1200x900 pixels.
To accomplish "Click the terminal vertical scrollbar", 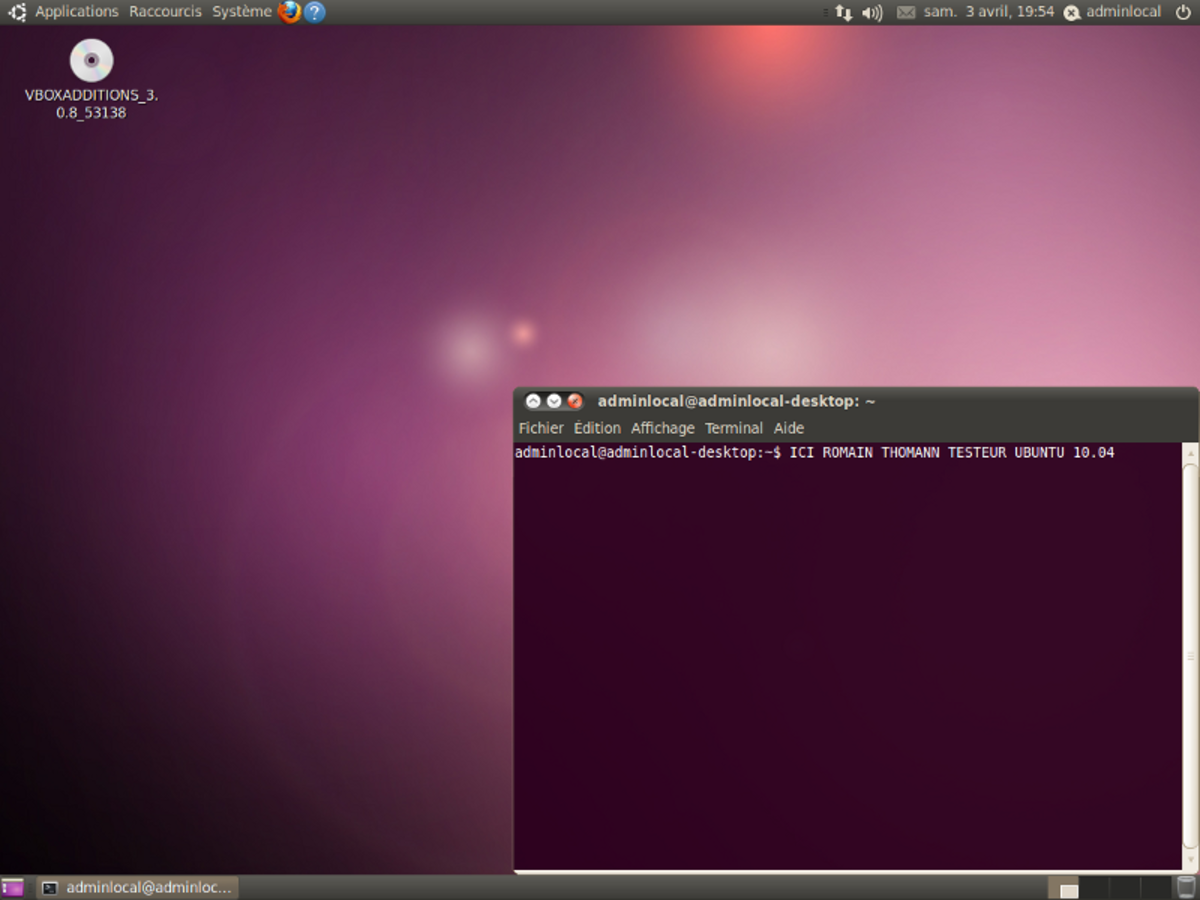I will (1190, 656).
